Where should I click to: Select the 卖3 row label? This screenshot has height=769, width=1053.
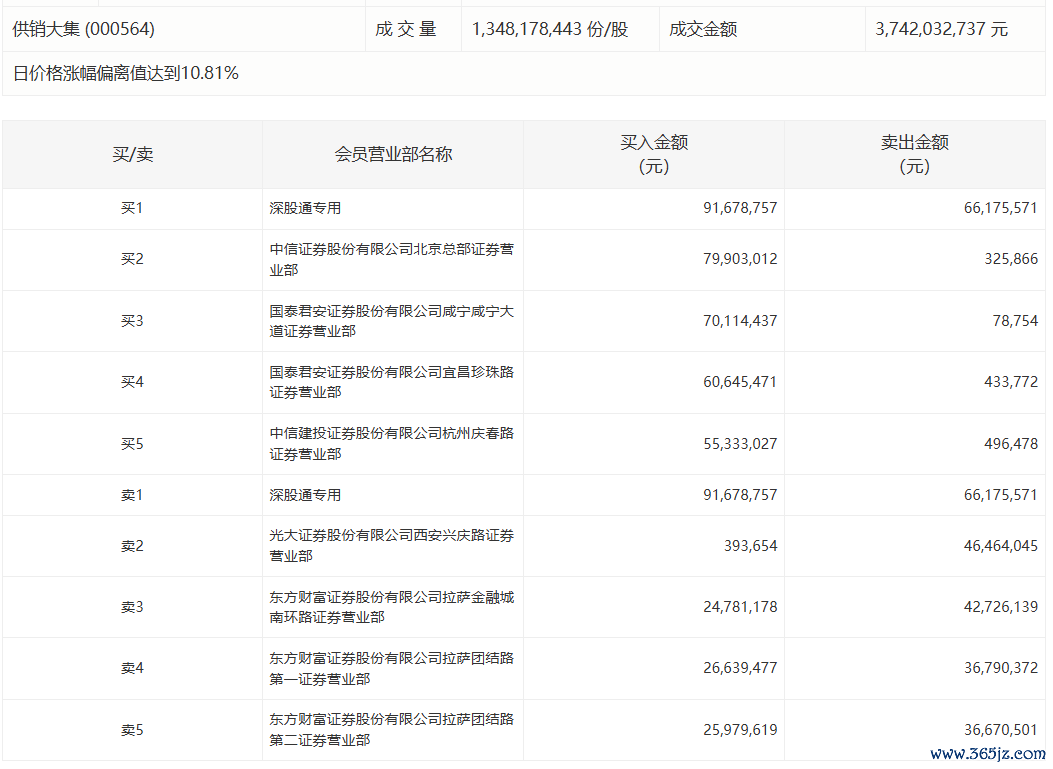[132, 607]
